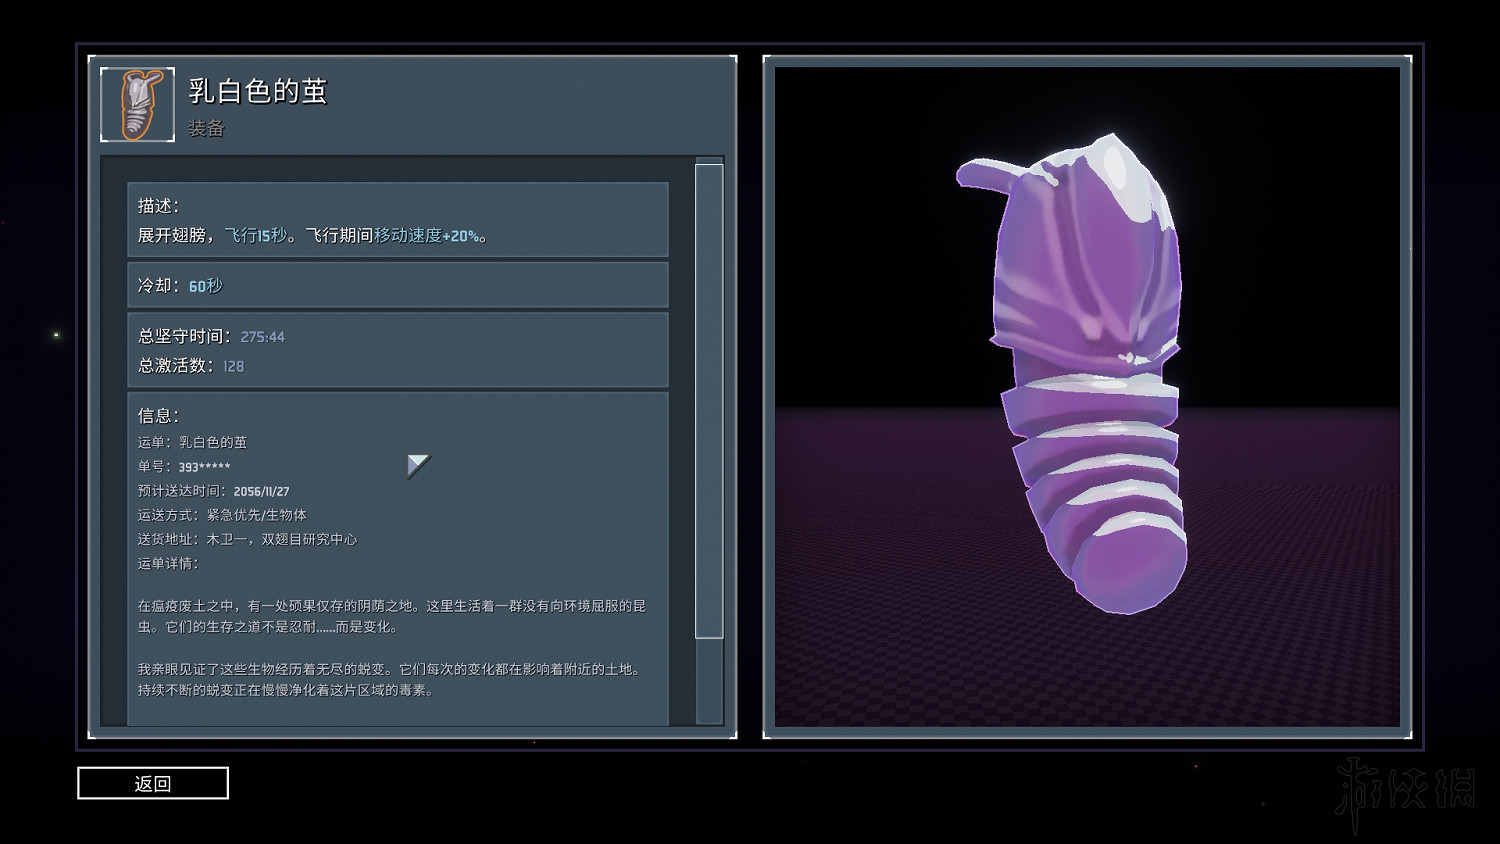1500x844 pixels.
Task: Select the 装备 category label
Action: pos(206,128)
